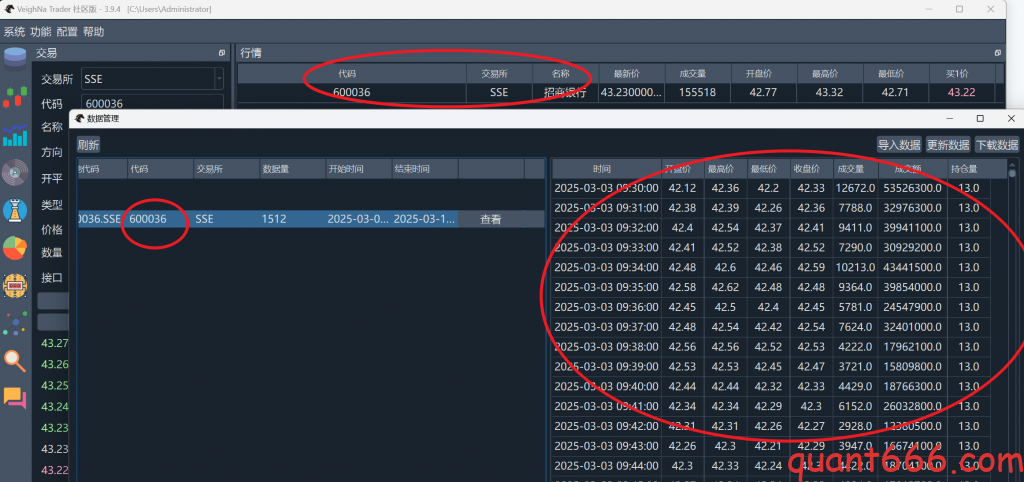Click the 代码 input field containing 600036
Screen dimensions: 1024x482
tap(153, 103)
